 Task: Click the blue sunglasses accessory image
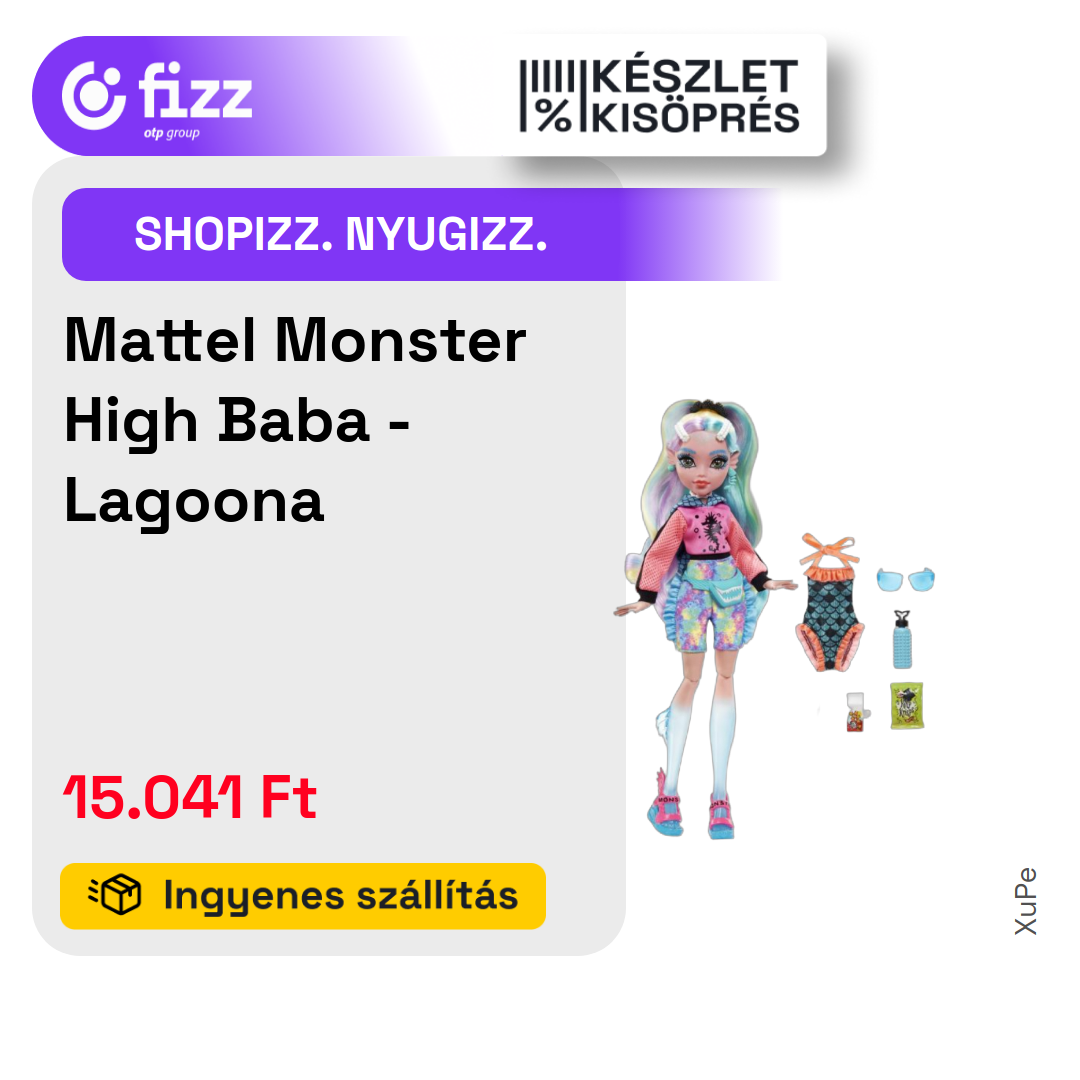click(906, 579)
